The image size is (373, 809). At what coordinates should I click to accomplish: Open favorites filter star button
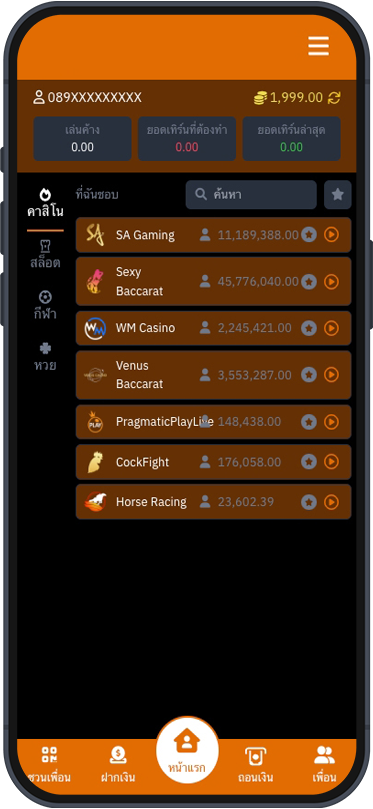pos(337,195)
